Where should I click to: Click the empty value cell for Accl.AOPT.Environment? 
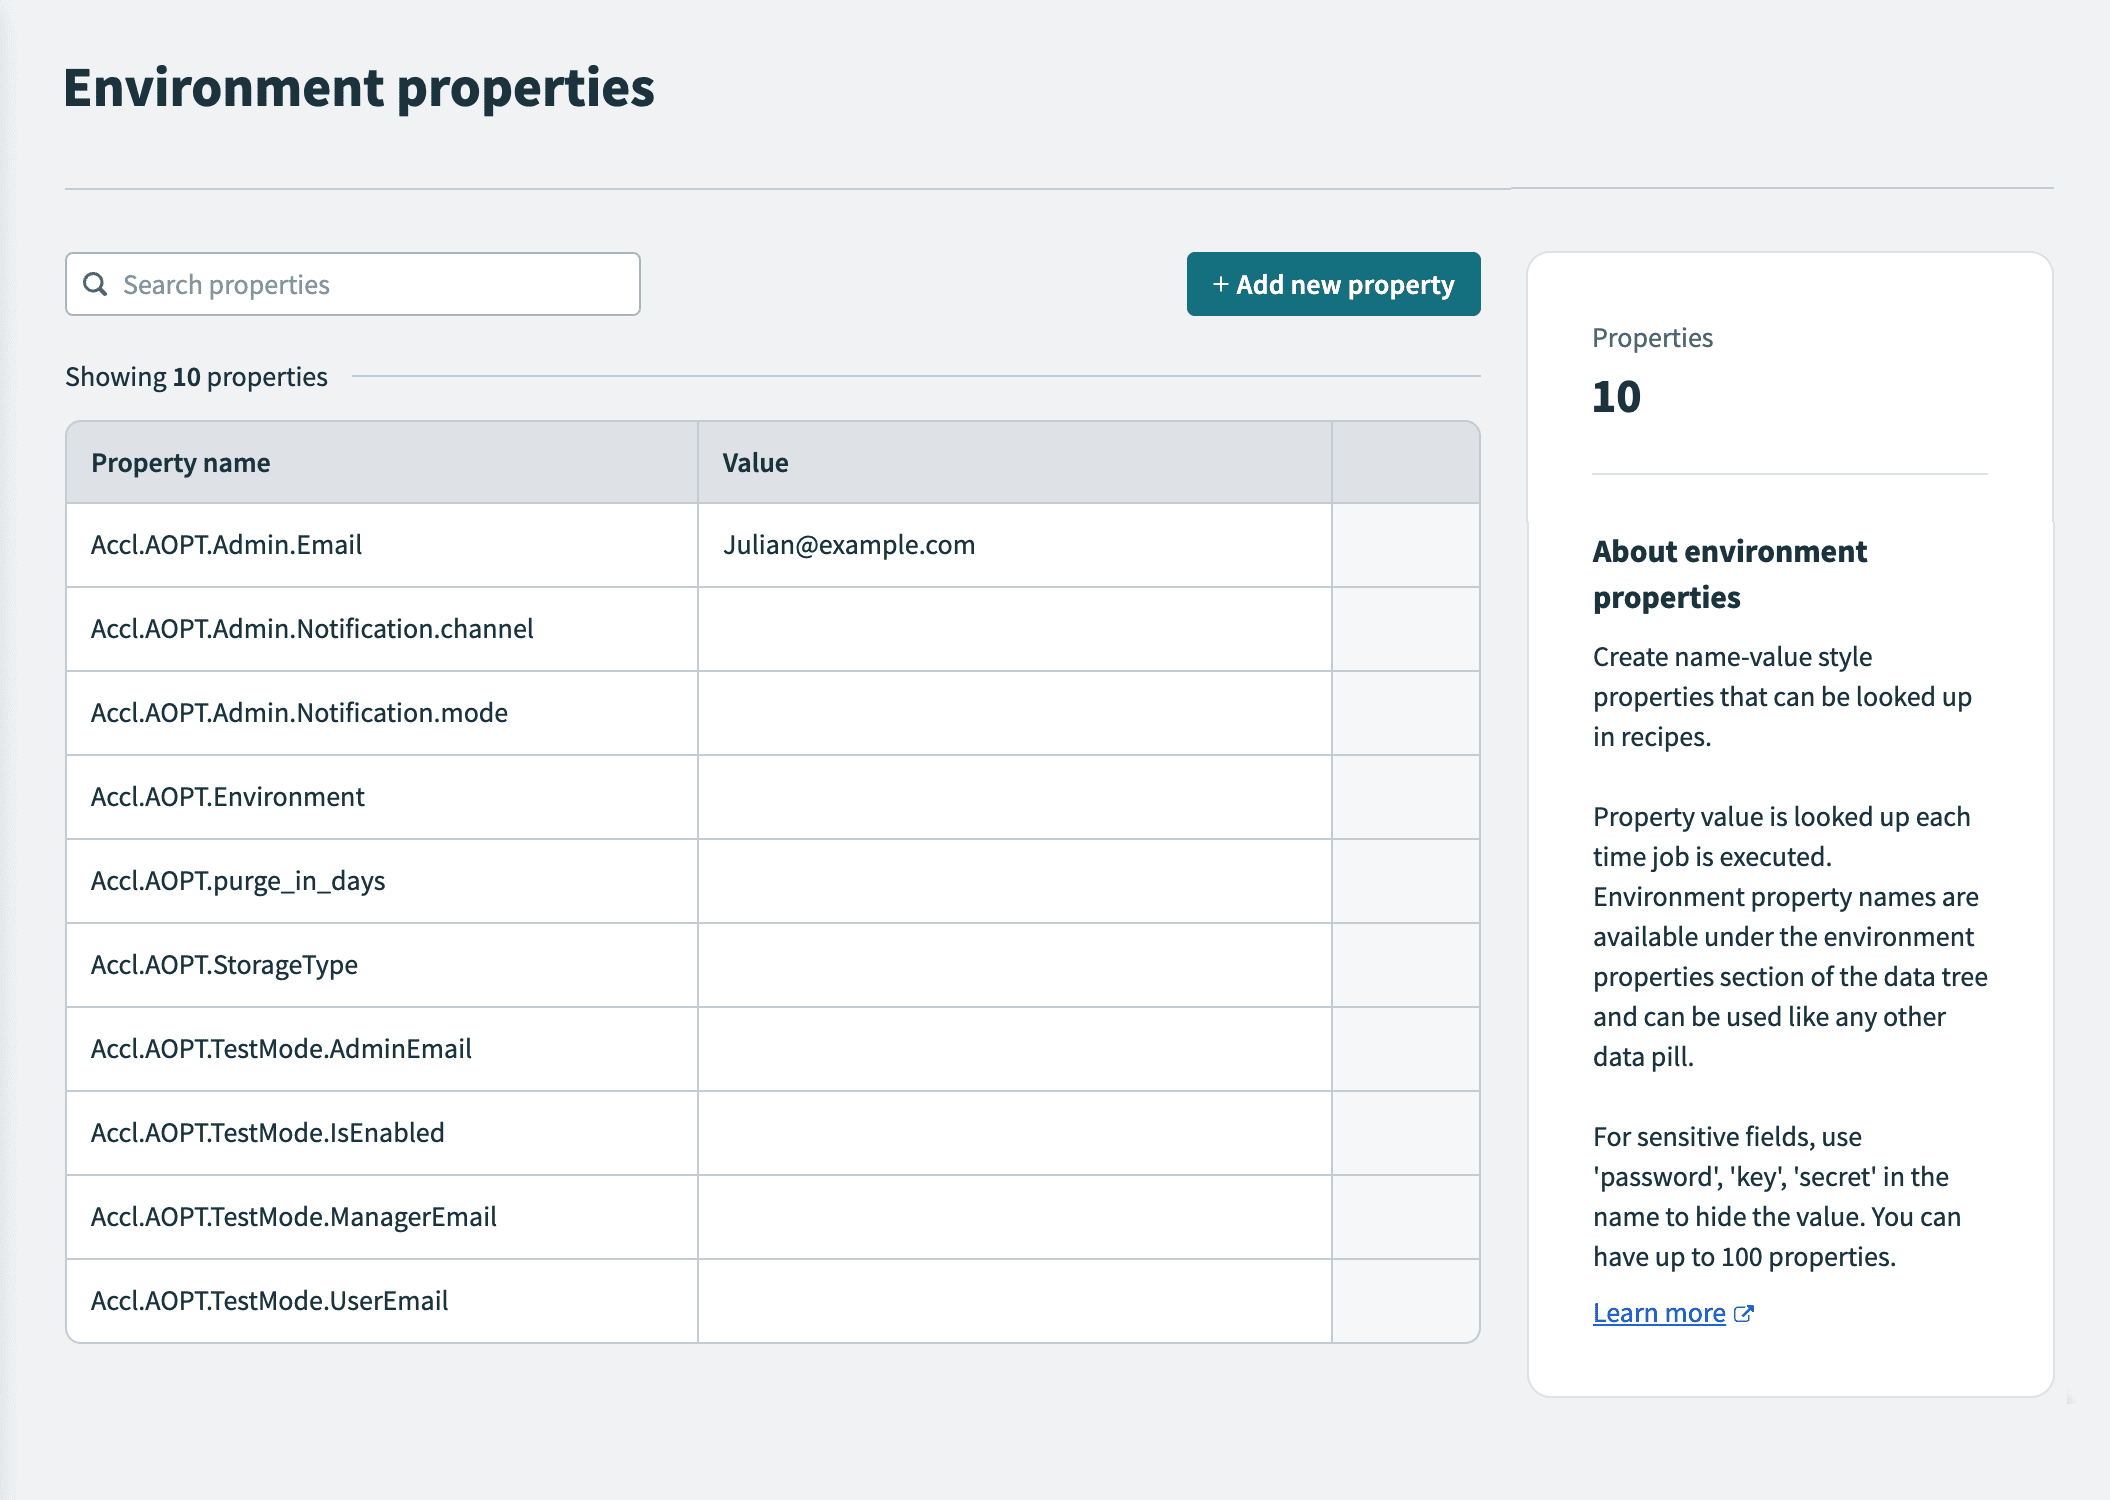tap(1014, 797)
